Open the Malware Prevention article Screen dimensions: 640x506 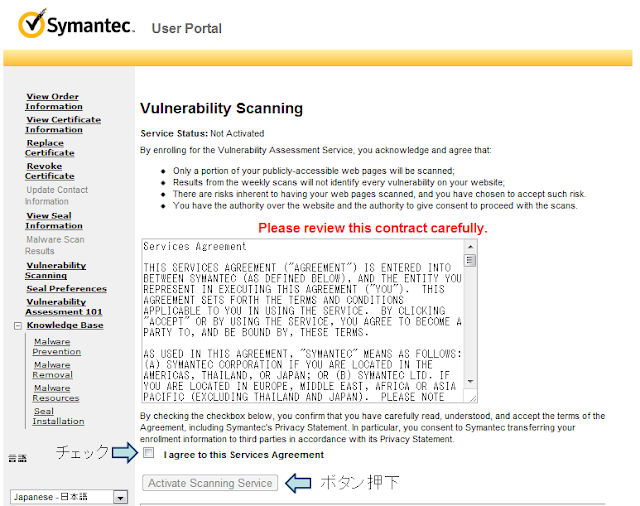57,346
